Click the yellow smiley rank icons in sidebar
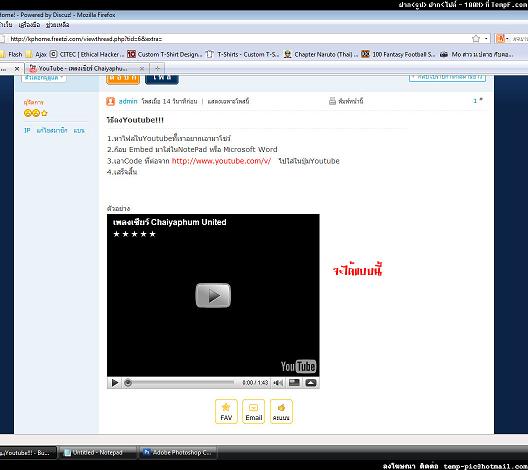528x470 pixels. [36, 113]
